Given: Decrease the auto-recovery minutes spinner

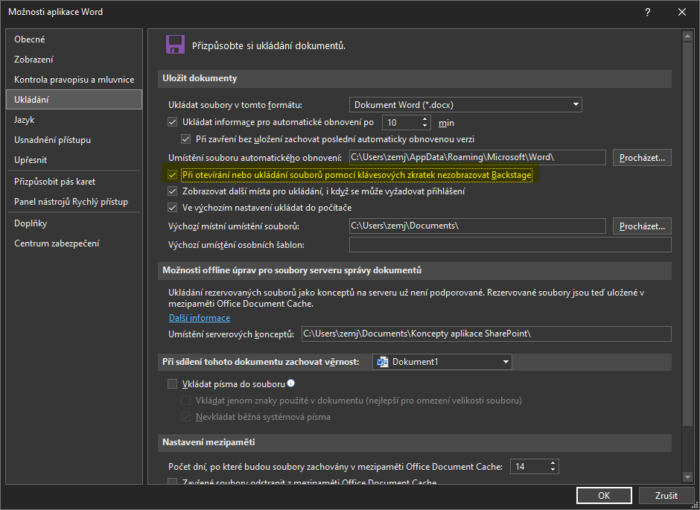Looking at the screenshot, I should click(x=425, y=125).
